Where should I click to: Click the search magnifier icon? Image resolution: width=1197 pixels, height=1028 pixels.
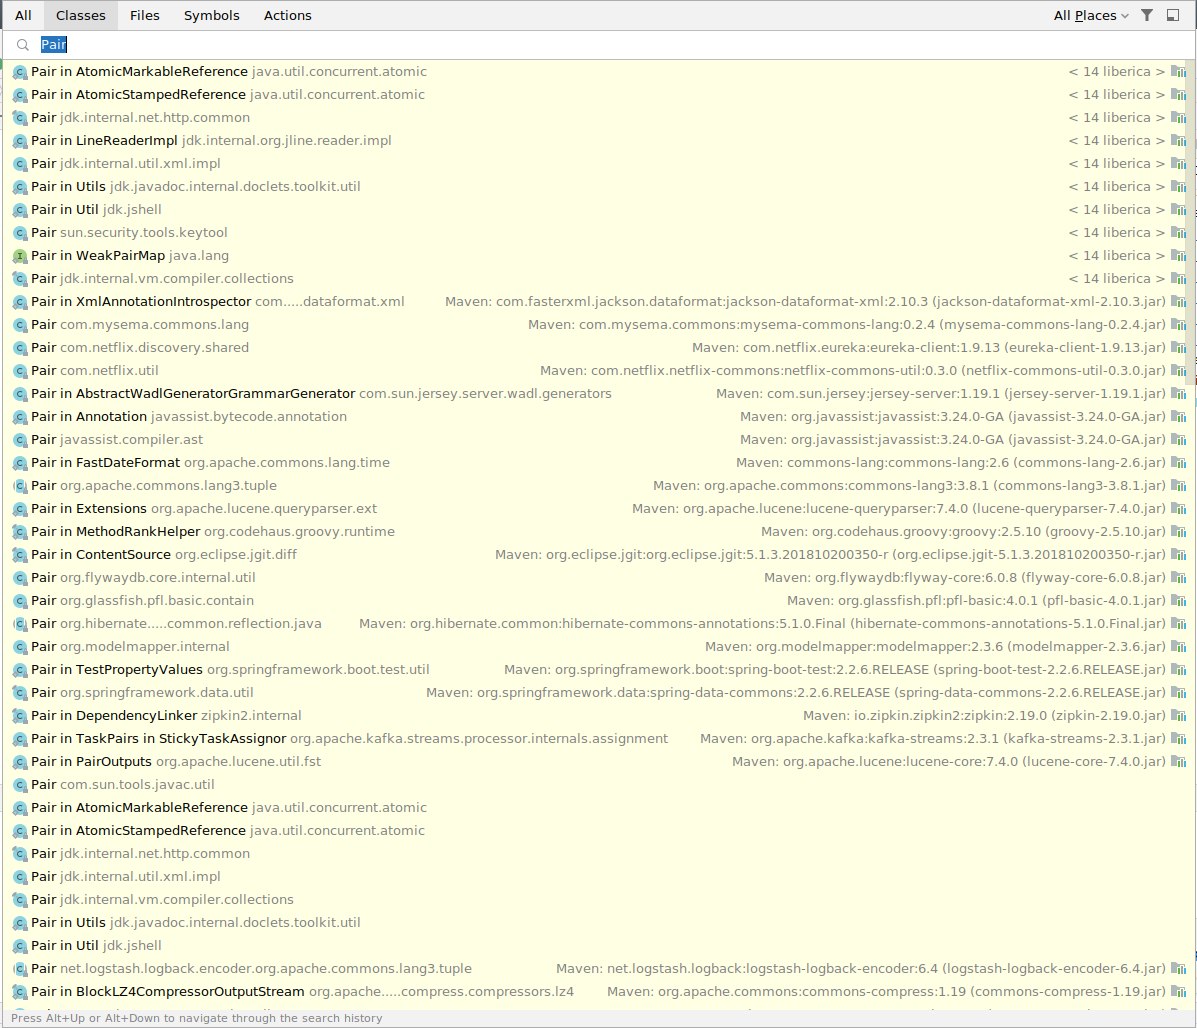pos(23,45)
